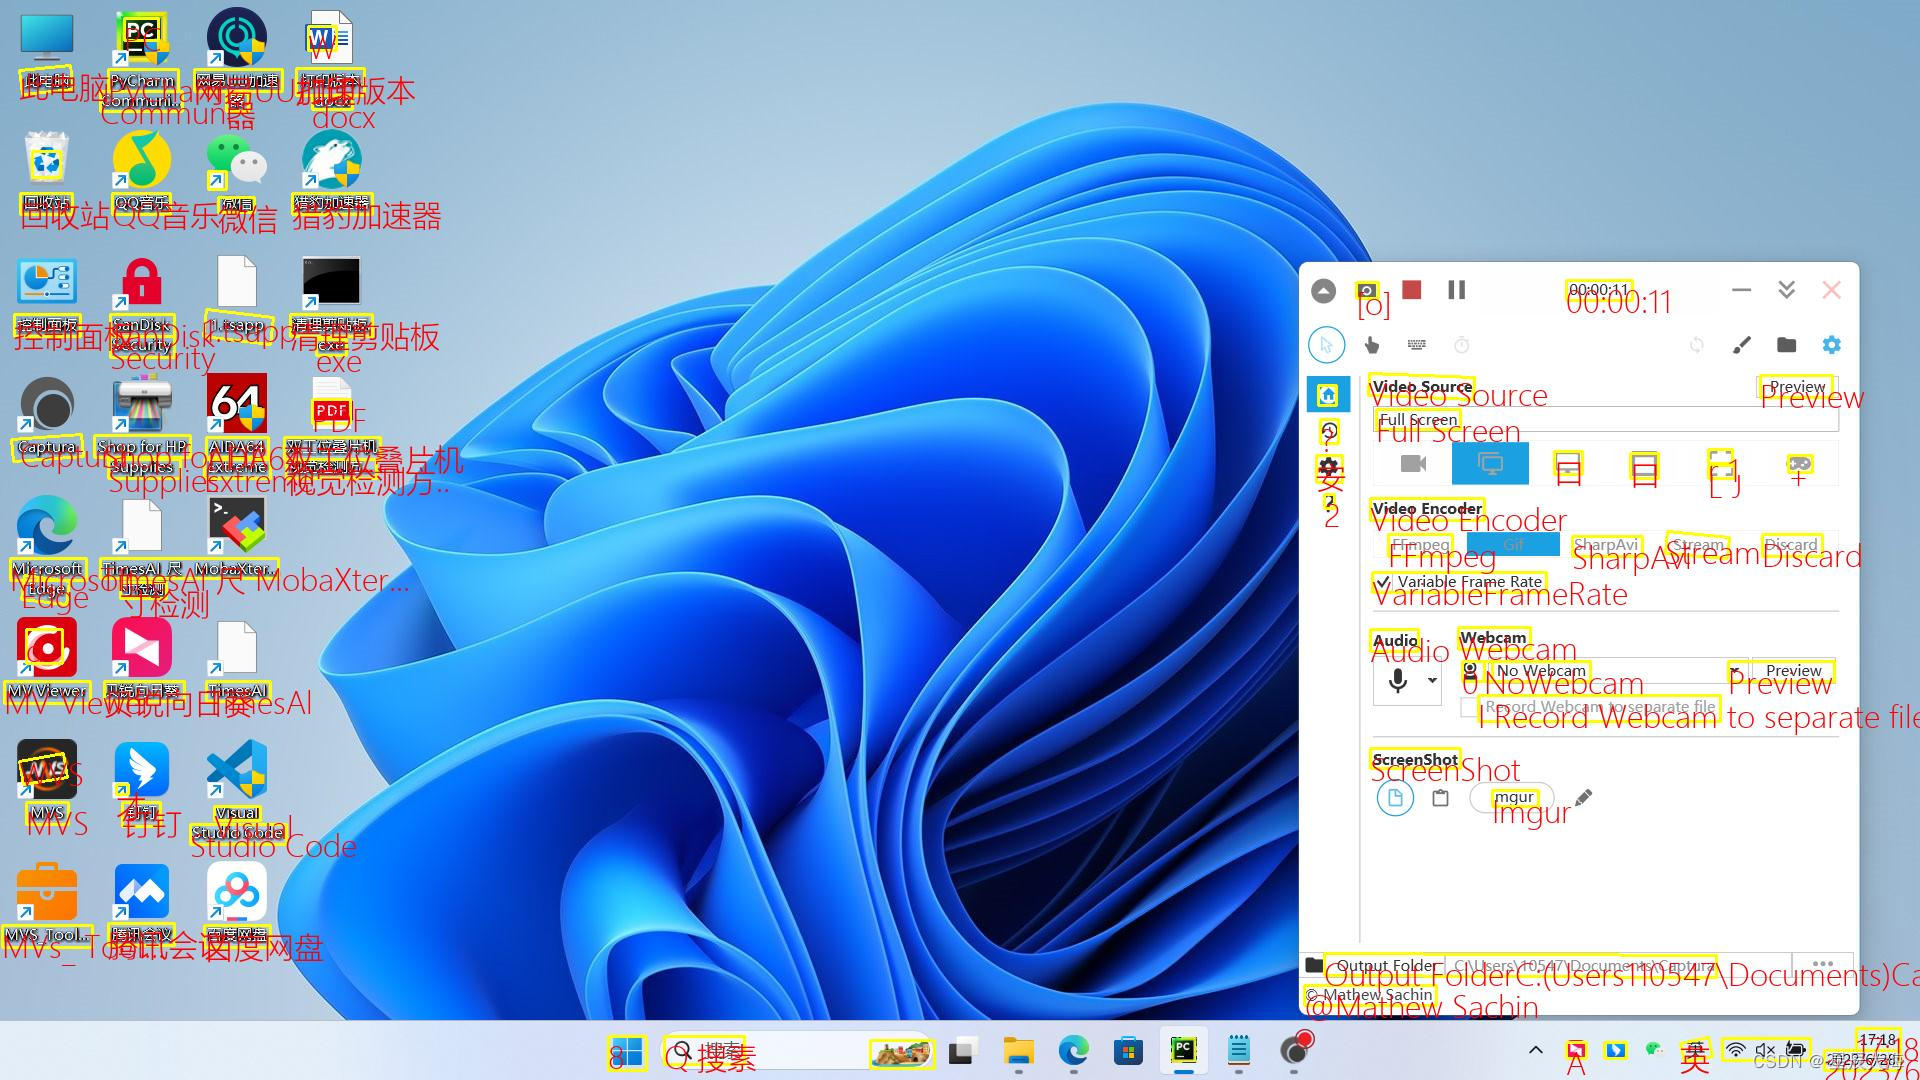Select the single-screen video source icon
Image resolution: width=1920 pixels, height=1080 pixels.
[x=1568, y=464]
